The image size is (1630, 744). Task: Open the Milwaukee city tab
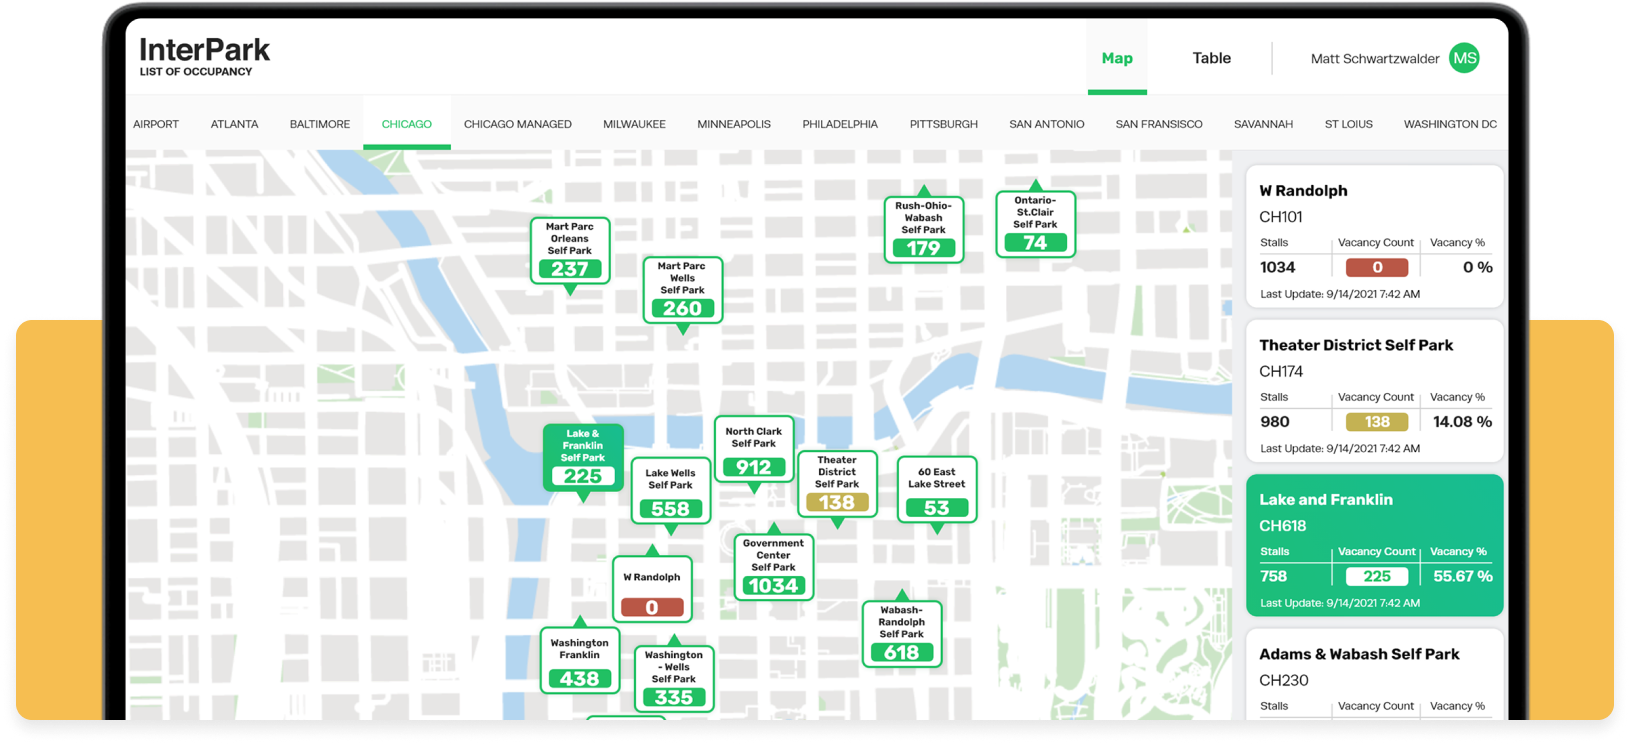point(634,124)
